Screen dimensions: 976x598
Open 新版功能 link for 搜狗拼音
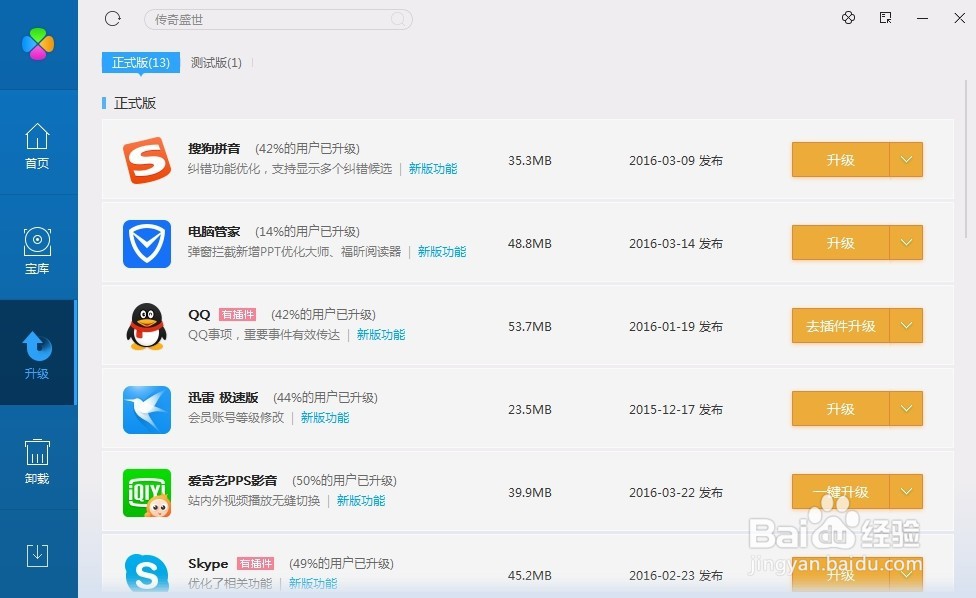(433, 169)
